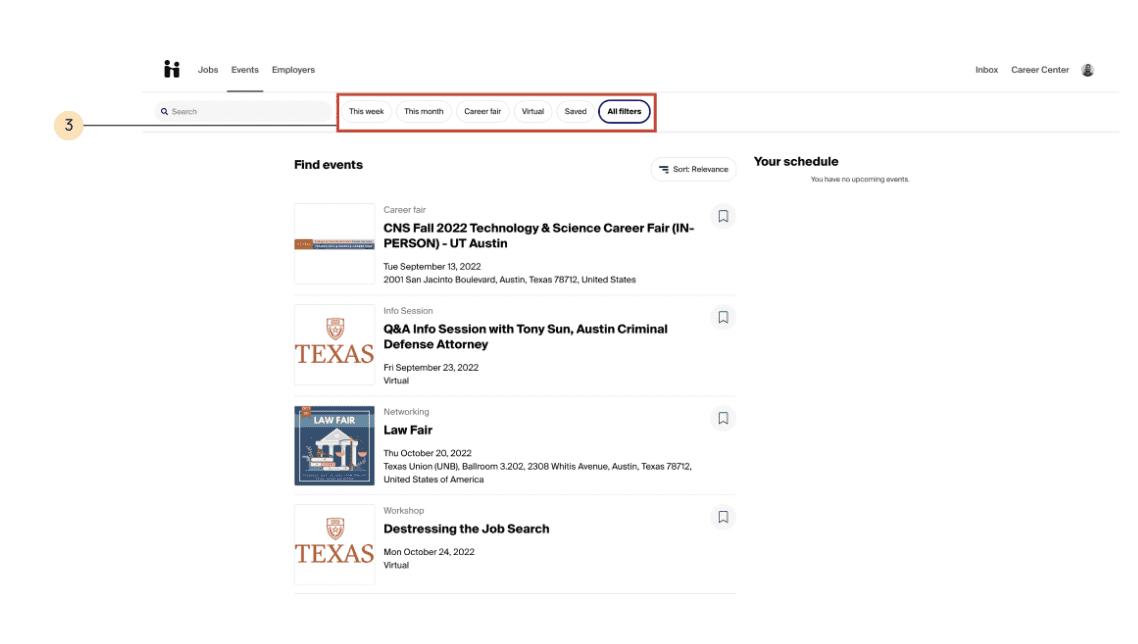
Task: Click the 2001 San Jacinto Boulevard address
Action: pyautogui.click(x=509, y=280)
